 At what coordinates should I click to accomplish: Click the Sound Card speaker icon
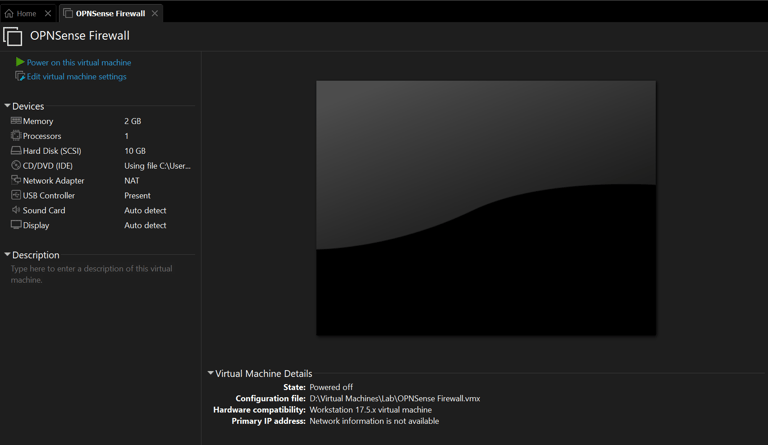[x=16, y=210]
